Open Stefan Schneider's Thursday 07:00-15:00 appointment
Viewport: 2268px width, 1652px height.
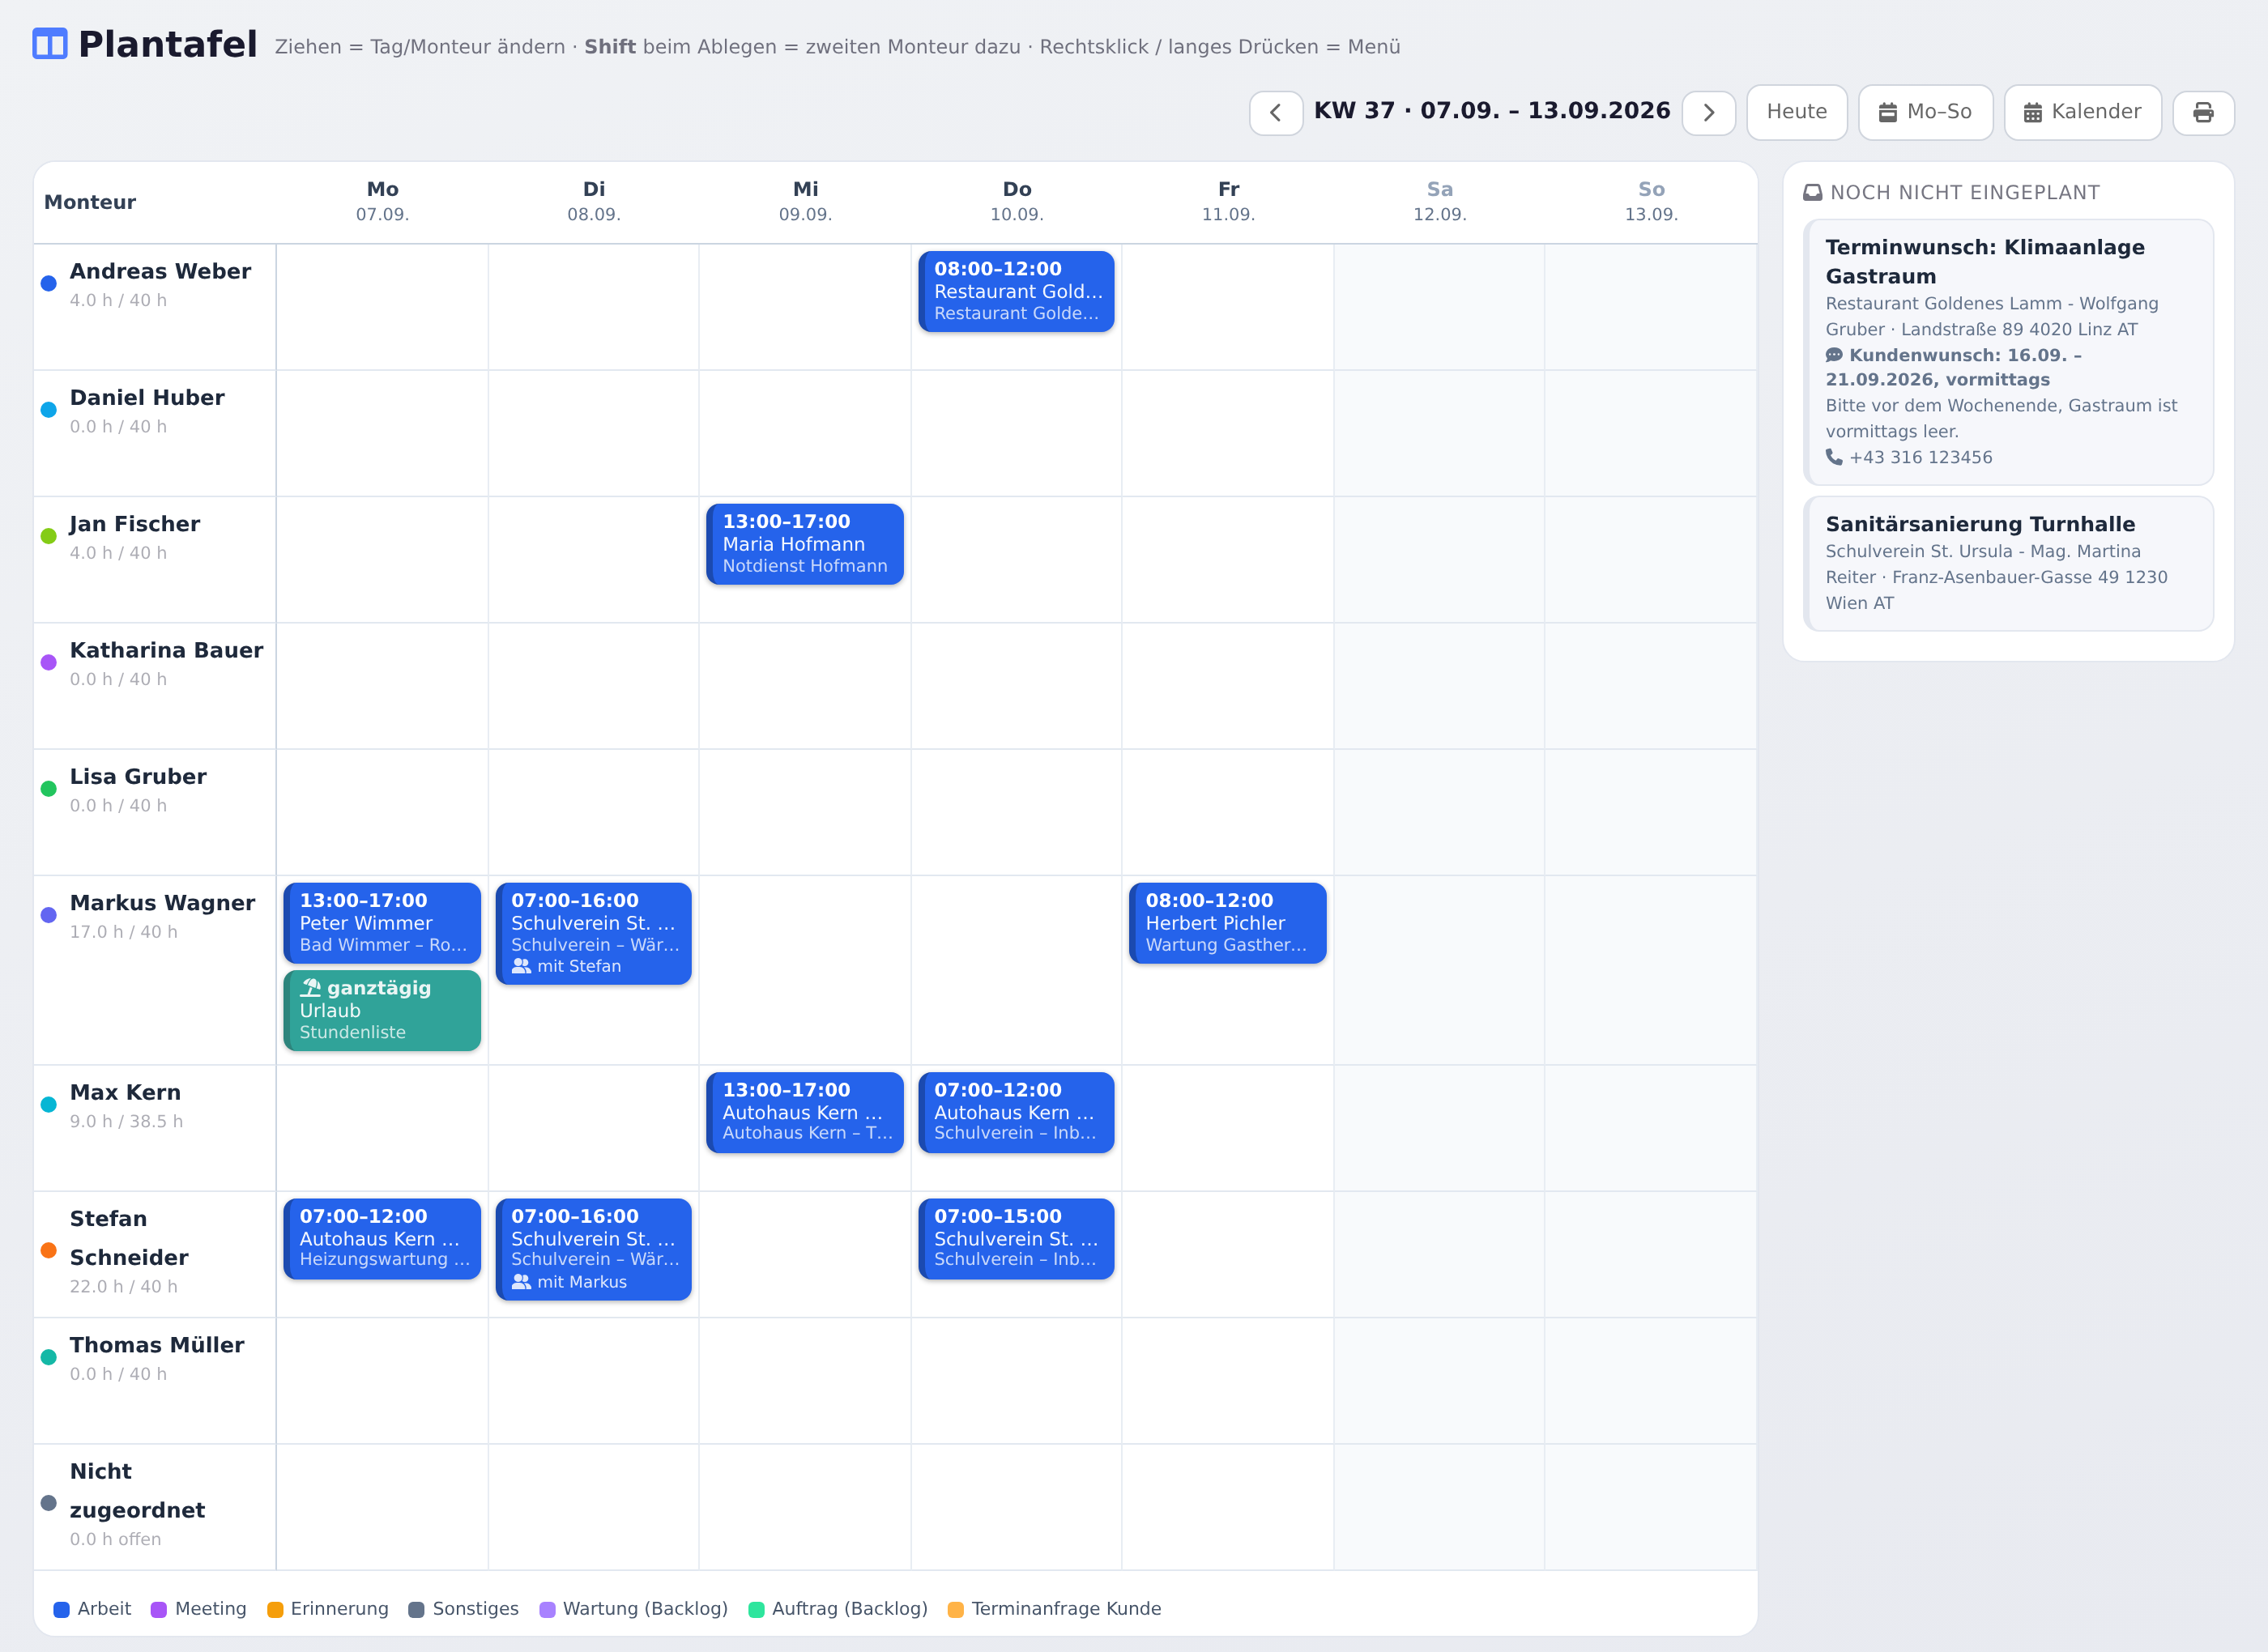pyautogui.click(x=1016, y=1239)
